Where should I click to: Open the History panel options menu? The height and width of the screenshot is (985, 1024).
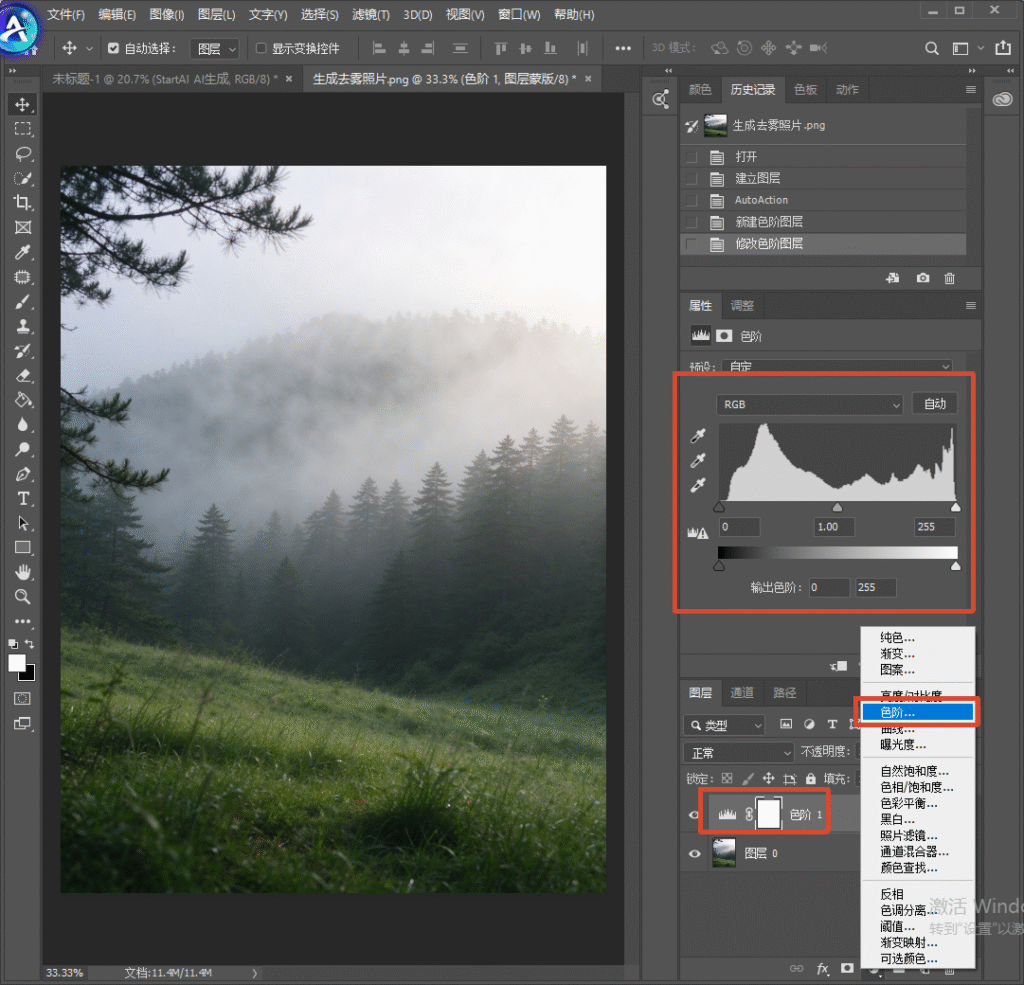[971, 89]
